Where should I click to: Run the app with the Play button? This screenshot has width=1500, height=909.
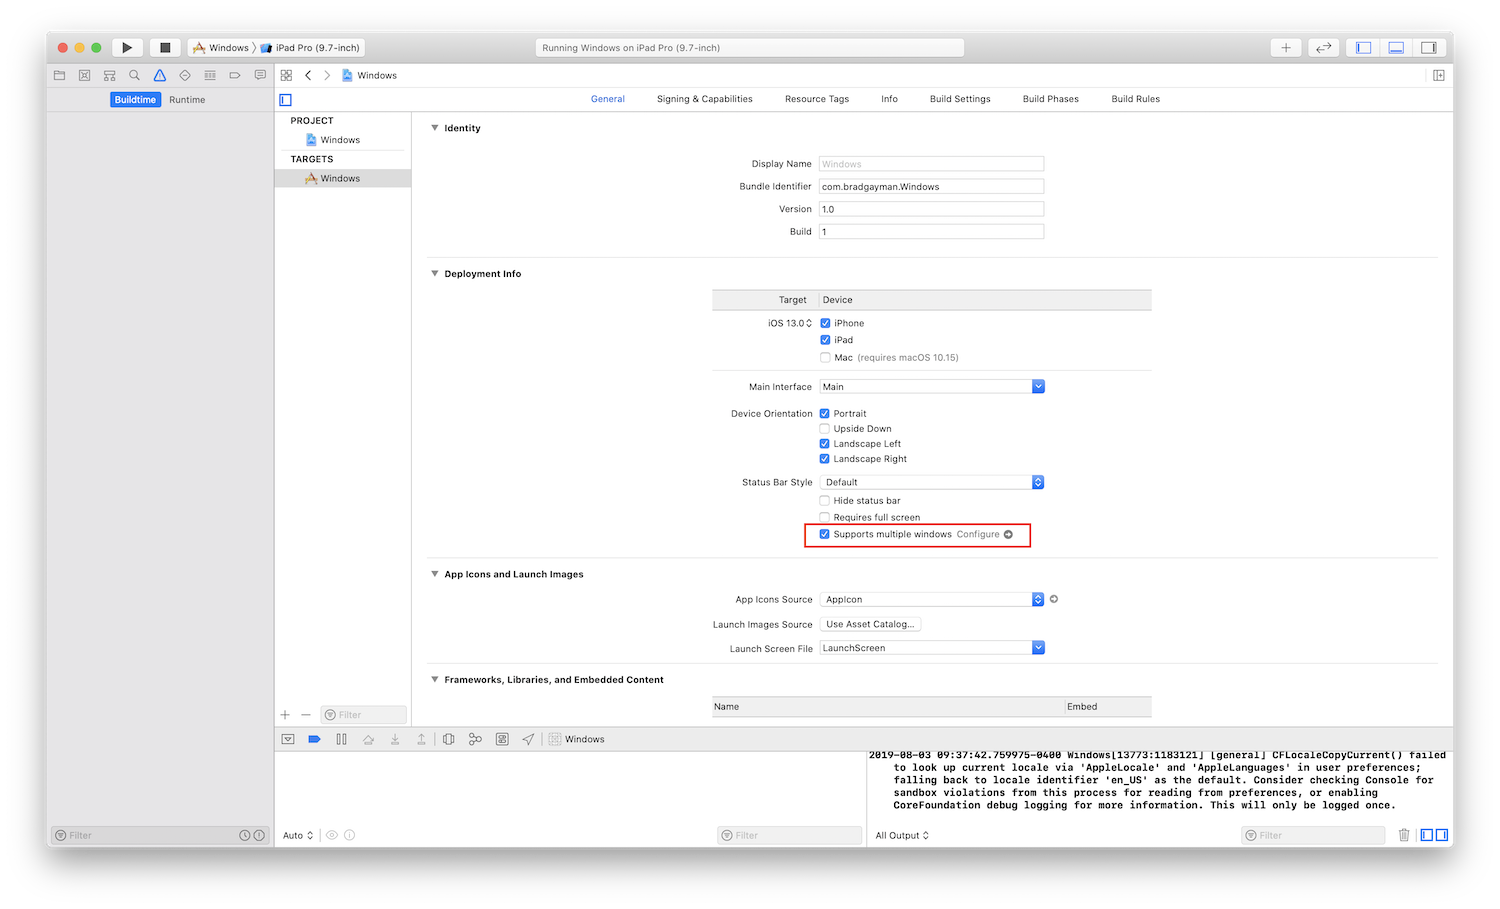click(127, 47)
